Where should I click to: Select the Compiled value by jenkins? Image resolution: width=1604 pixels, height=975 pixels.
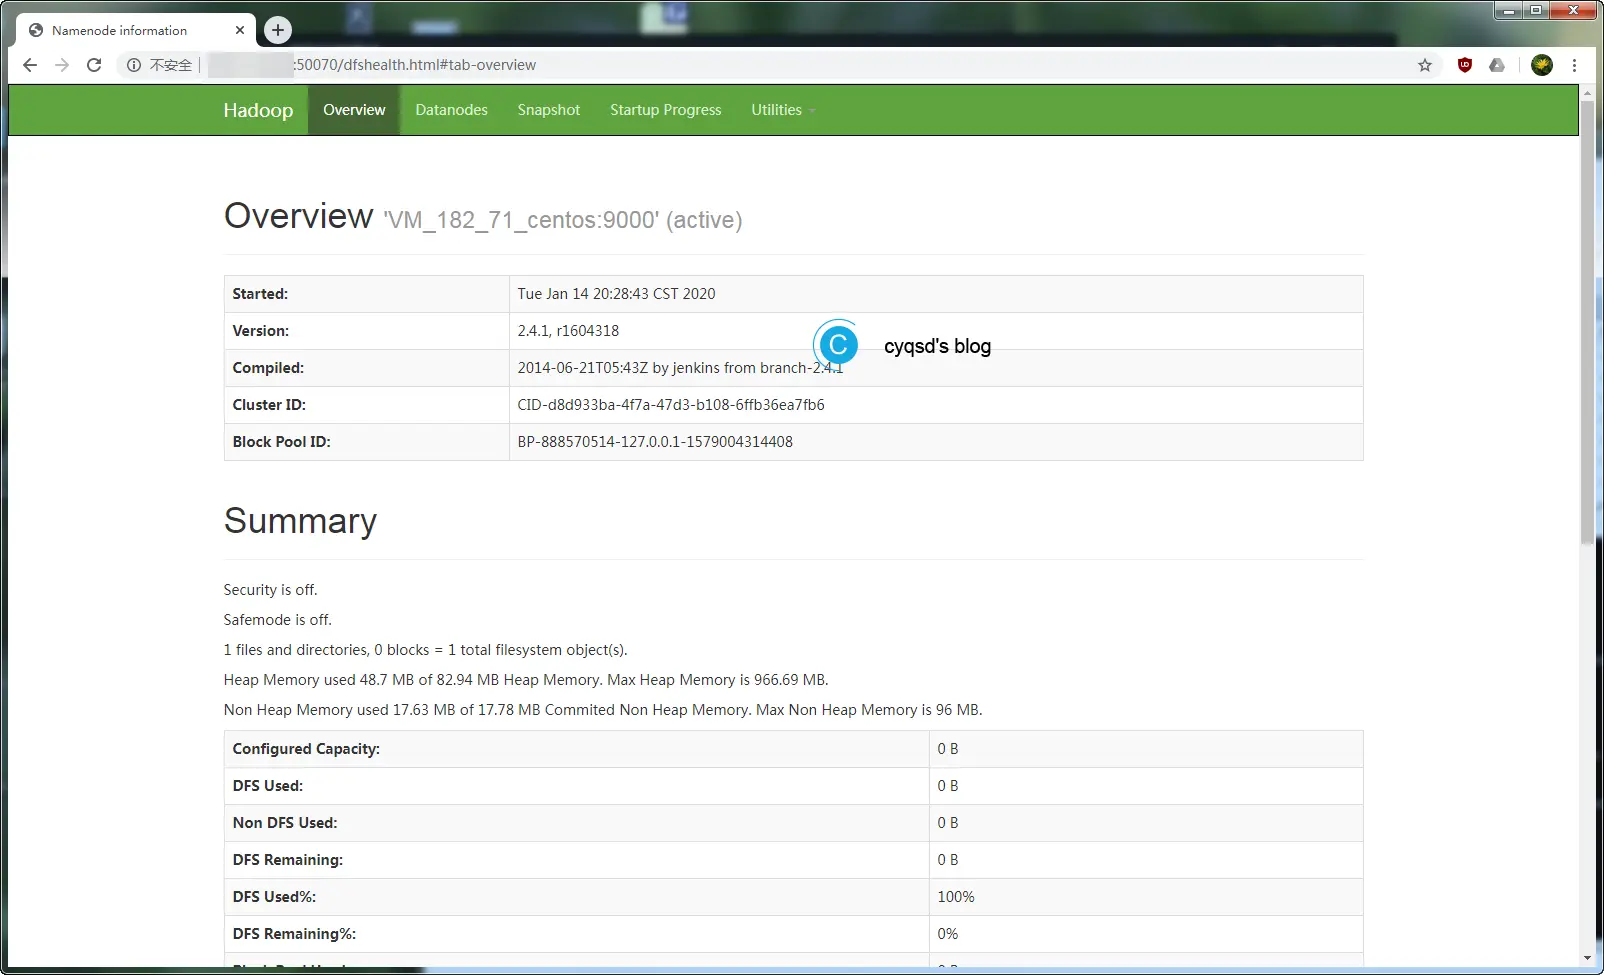[680, 368]
